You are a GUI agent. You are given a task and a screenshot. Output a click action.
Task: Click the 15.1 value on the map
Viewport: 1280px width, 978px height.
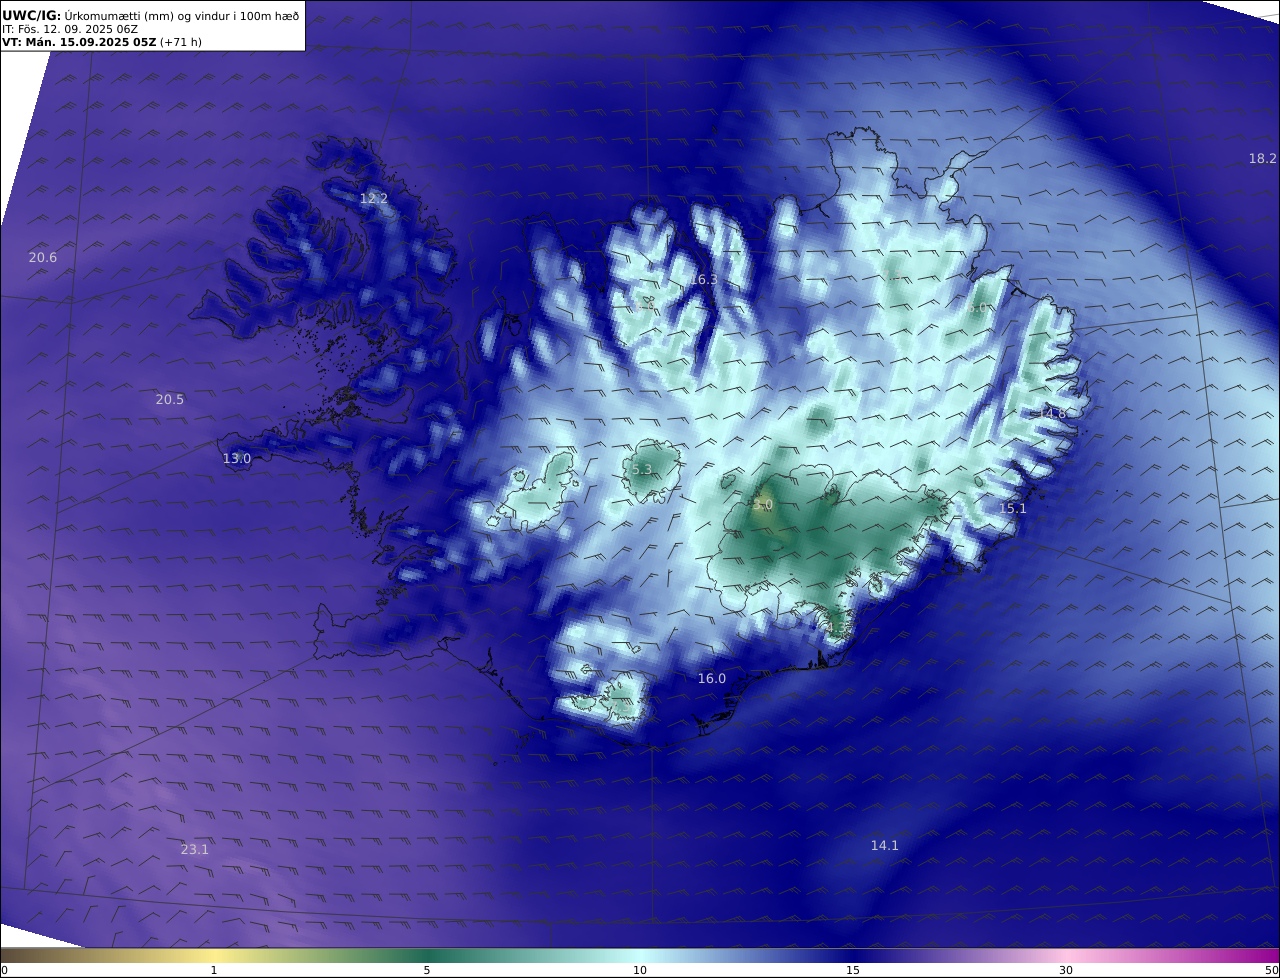(1013, 509)
